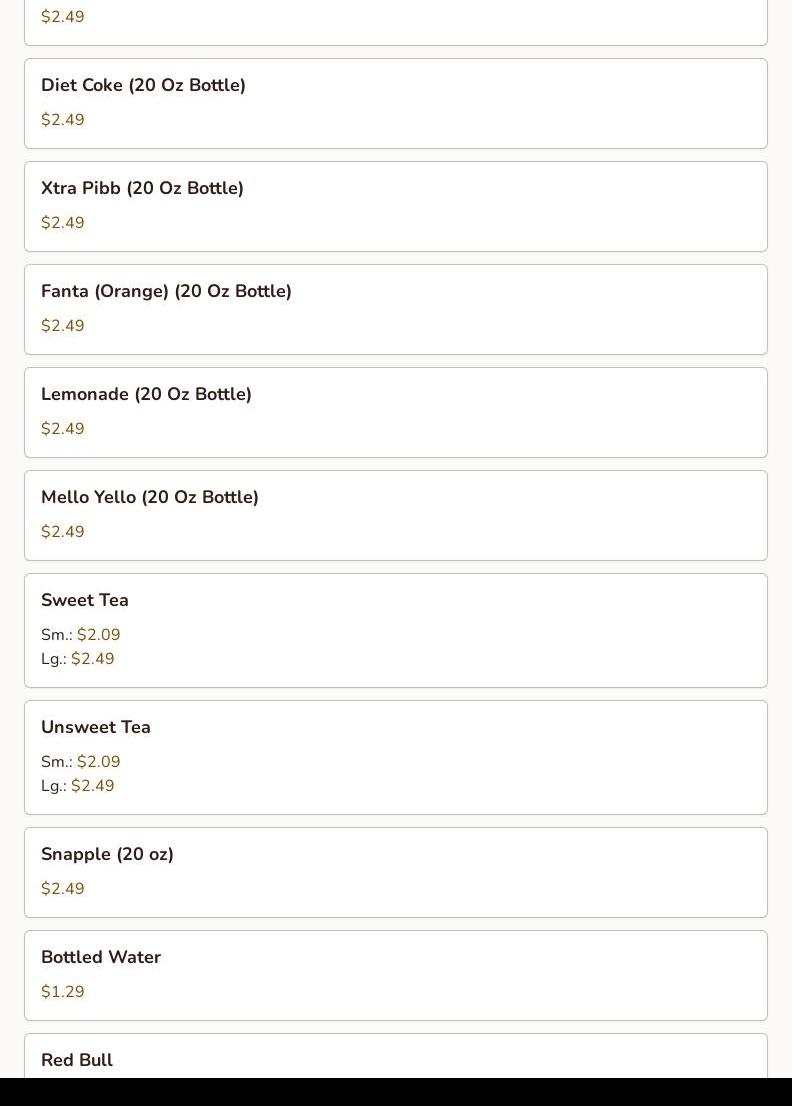Choose the Bottled Water item title
This screenshot has width=792, height=1106.
101,958
